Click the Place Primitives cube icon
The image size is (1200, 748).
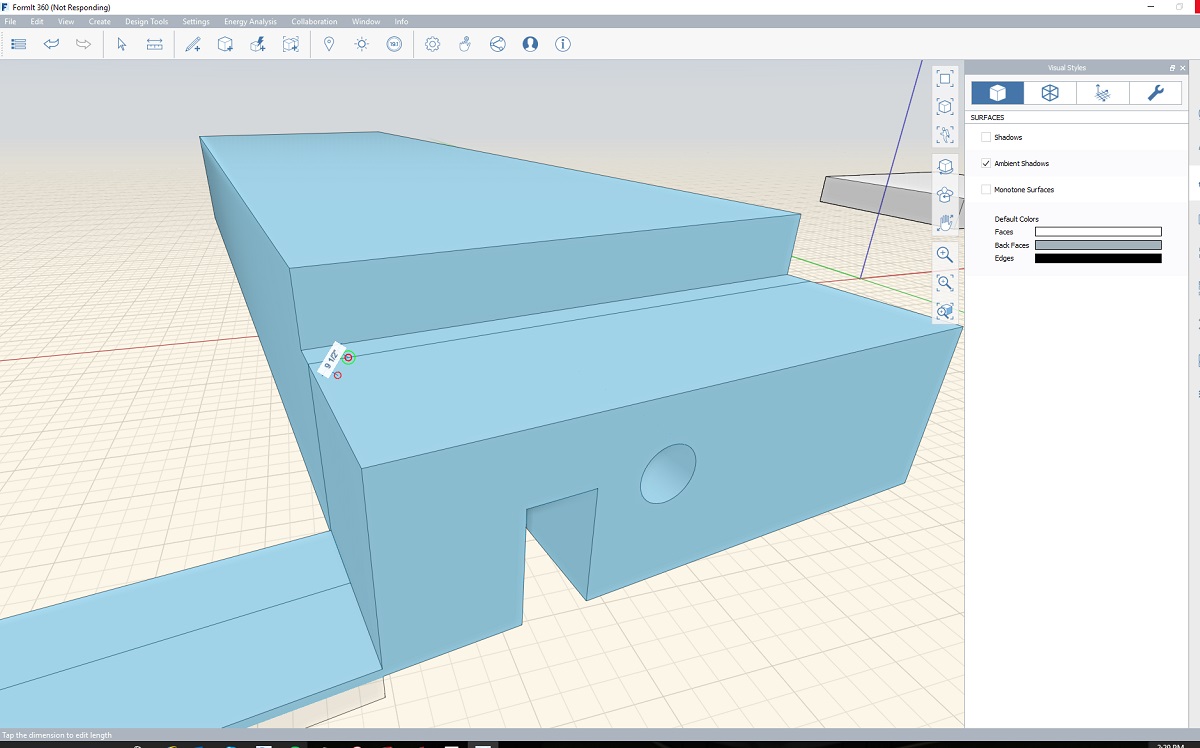(225, 44)
